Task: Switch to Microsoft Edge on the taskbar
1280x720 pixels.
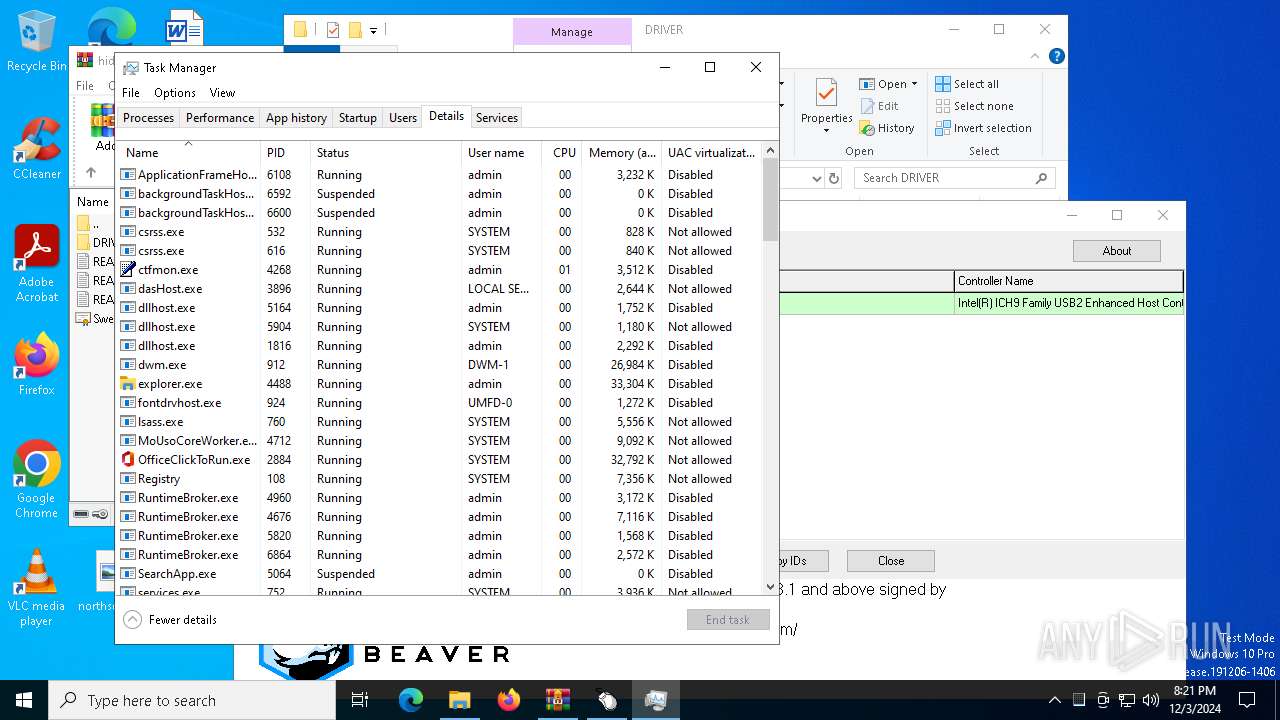Action: point(411,700)
